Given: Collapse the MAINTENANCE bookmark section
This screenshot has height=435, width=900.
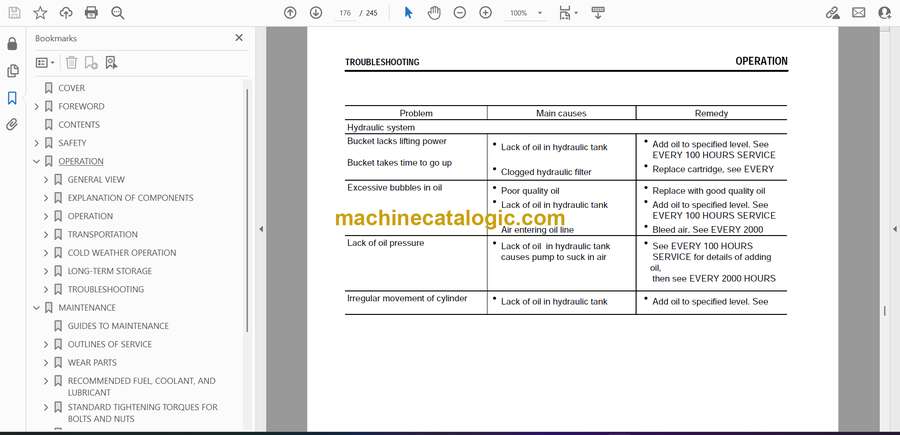Looking at the screenshot, I should 37,308.
